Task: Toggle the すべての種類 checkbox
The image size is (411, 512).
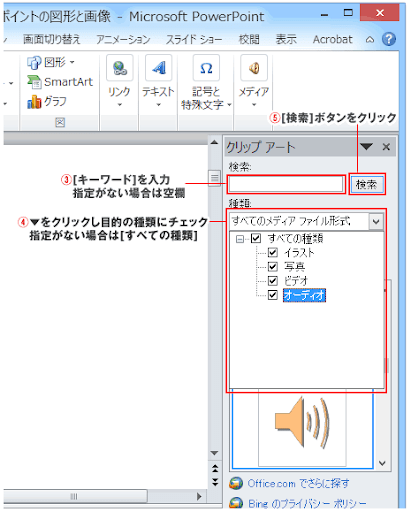Action: tap(256, 238)
